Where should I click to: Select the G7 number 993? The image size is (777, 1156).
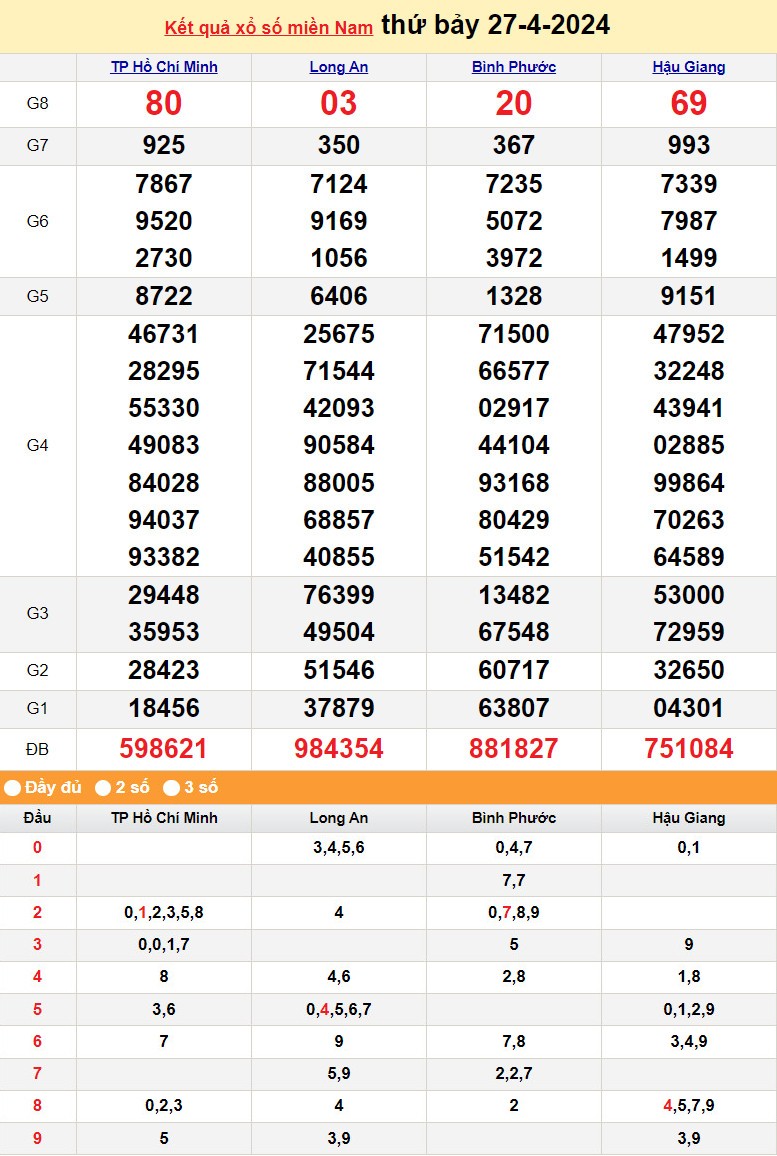[689, 146]
